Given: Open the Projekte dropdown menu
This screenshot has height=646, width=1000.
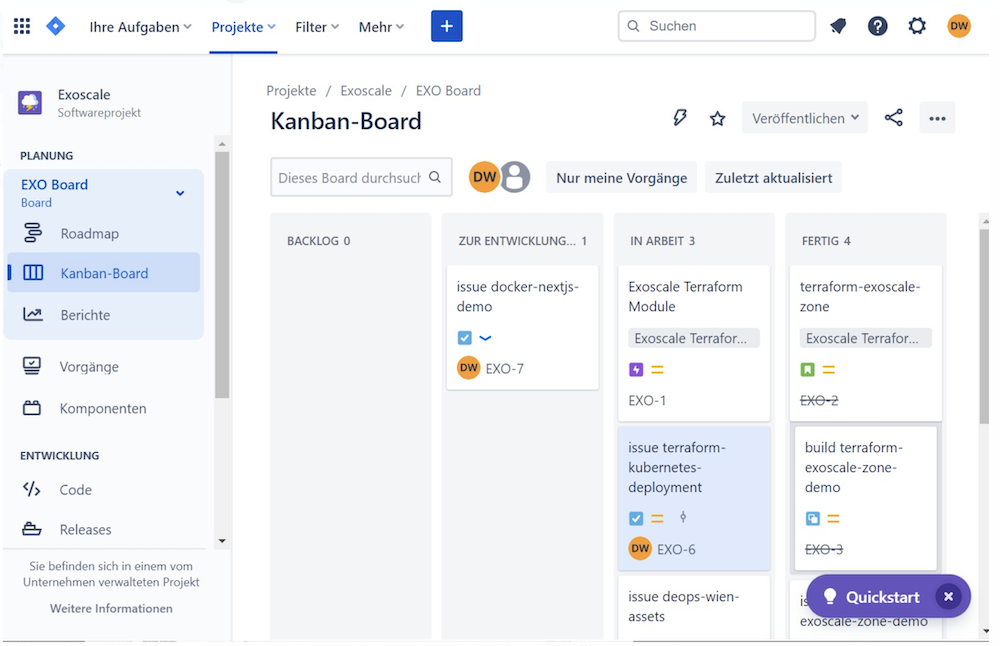Looking at the screenshot, I should coord(244,27).
